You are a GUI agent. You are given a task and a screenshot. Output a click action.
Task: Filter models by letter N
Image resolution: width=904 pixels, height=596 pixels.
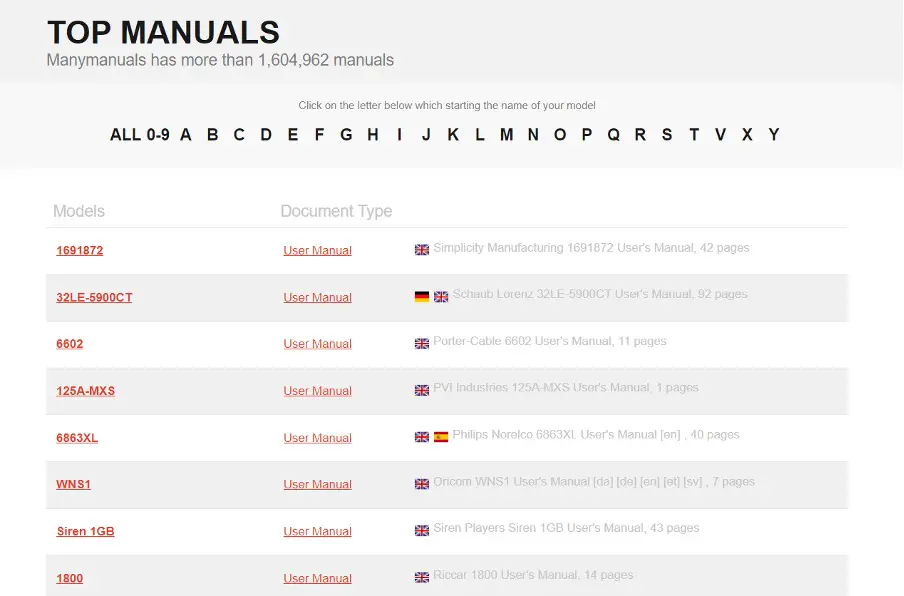(x=533, y=134)
